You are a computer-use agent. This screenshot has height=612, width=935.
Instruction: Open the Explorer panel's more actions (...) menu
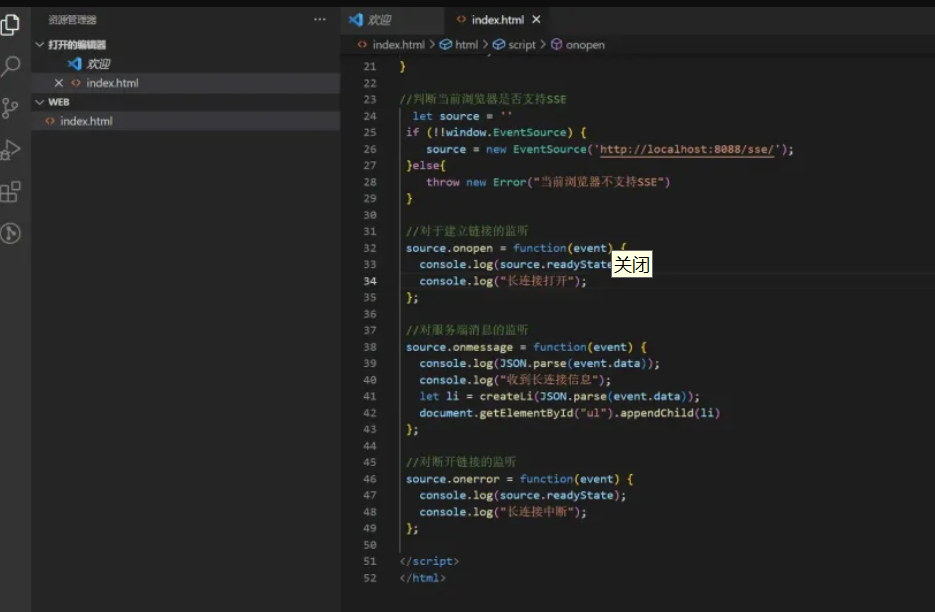click(x=320, y=19)
